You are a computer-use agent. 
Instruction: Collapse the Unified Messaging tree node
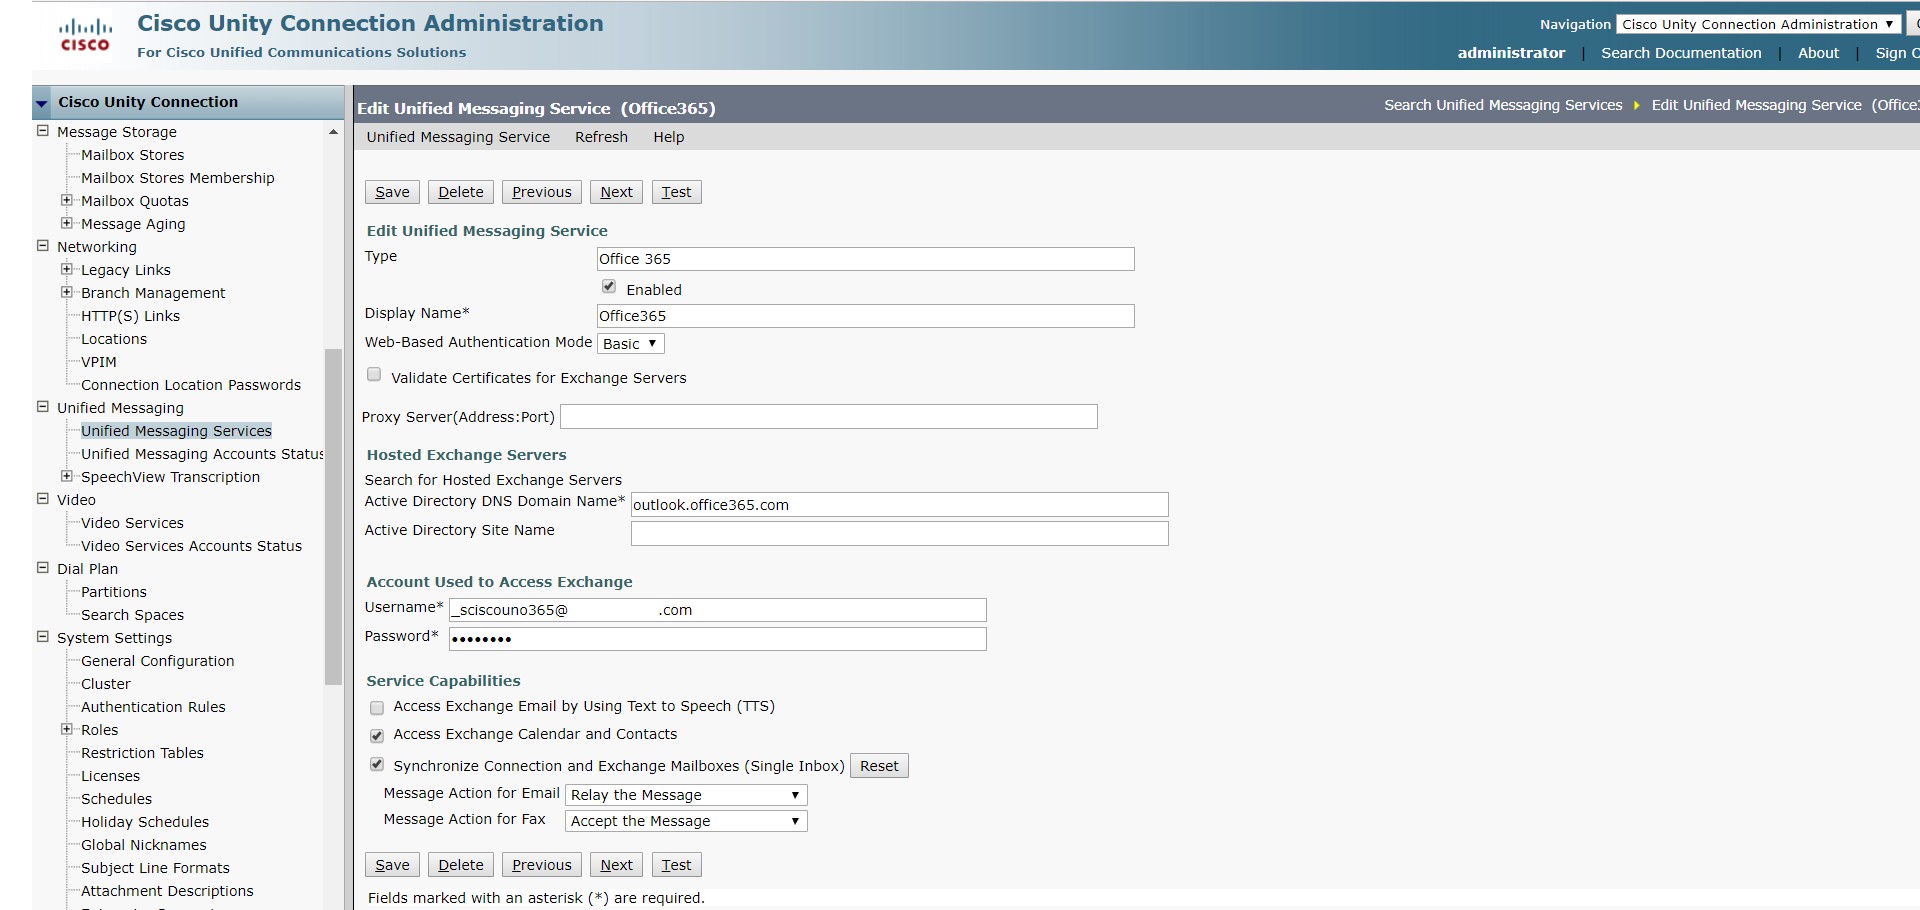pos(43,407)
